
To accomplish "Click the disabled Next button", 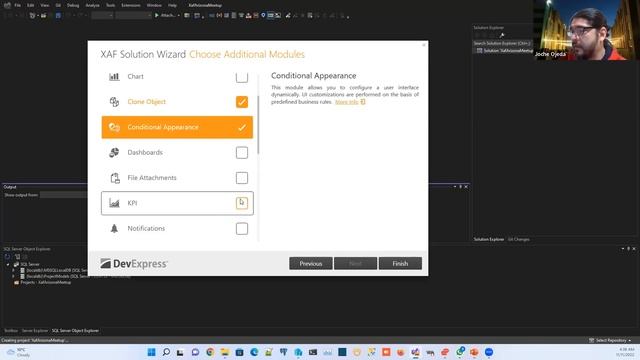I will (355, 263).
